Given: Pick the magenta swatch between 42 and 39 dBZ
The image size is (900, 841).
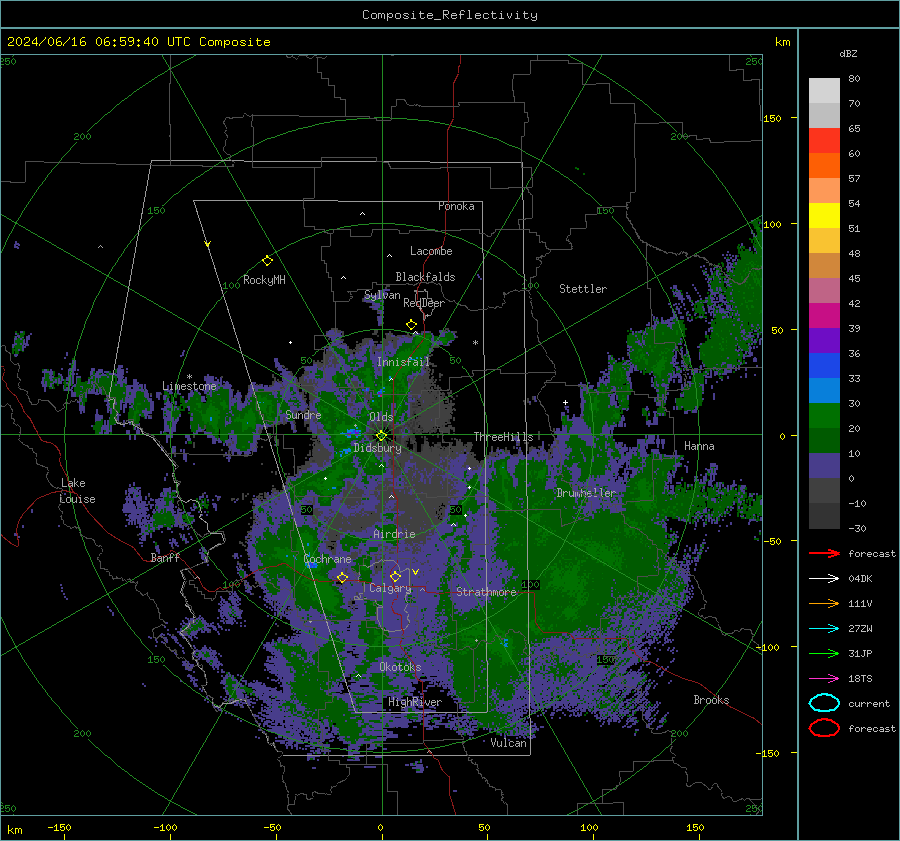Looking at the screenshot, I should tap(824, 315).
